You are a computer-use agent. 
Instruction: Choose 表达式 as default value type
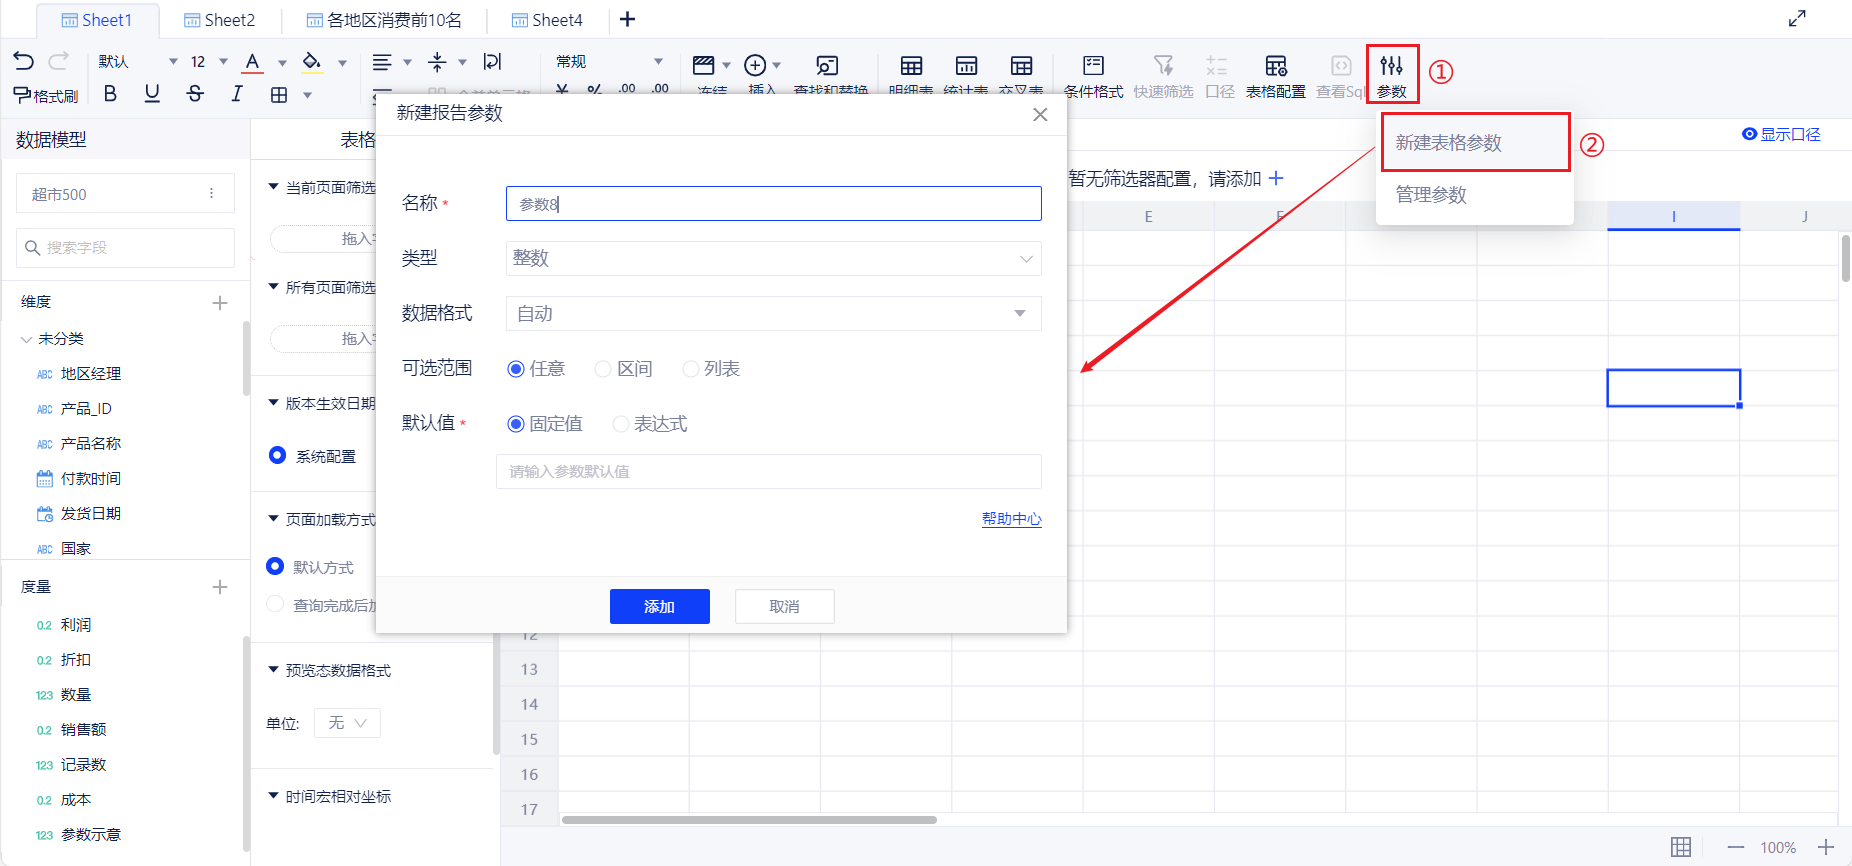point(621,424)
